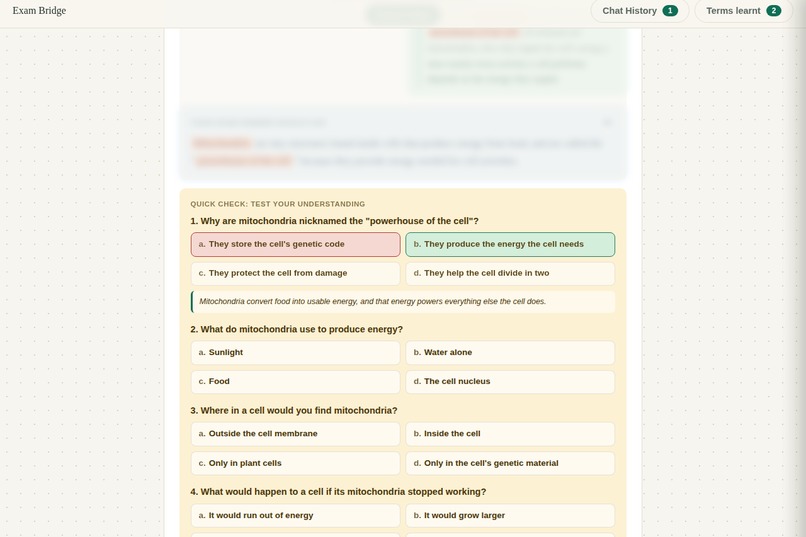Click question 1 about the powerhouse nickname

[x=334, y=221]
